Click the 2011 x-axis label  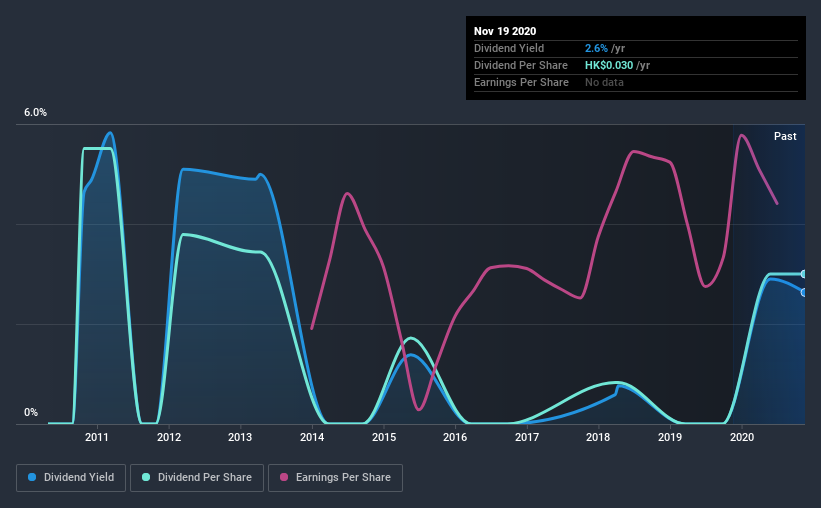(97, 437)
